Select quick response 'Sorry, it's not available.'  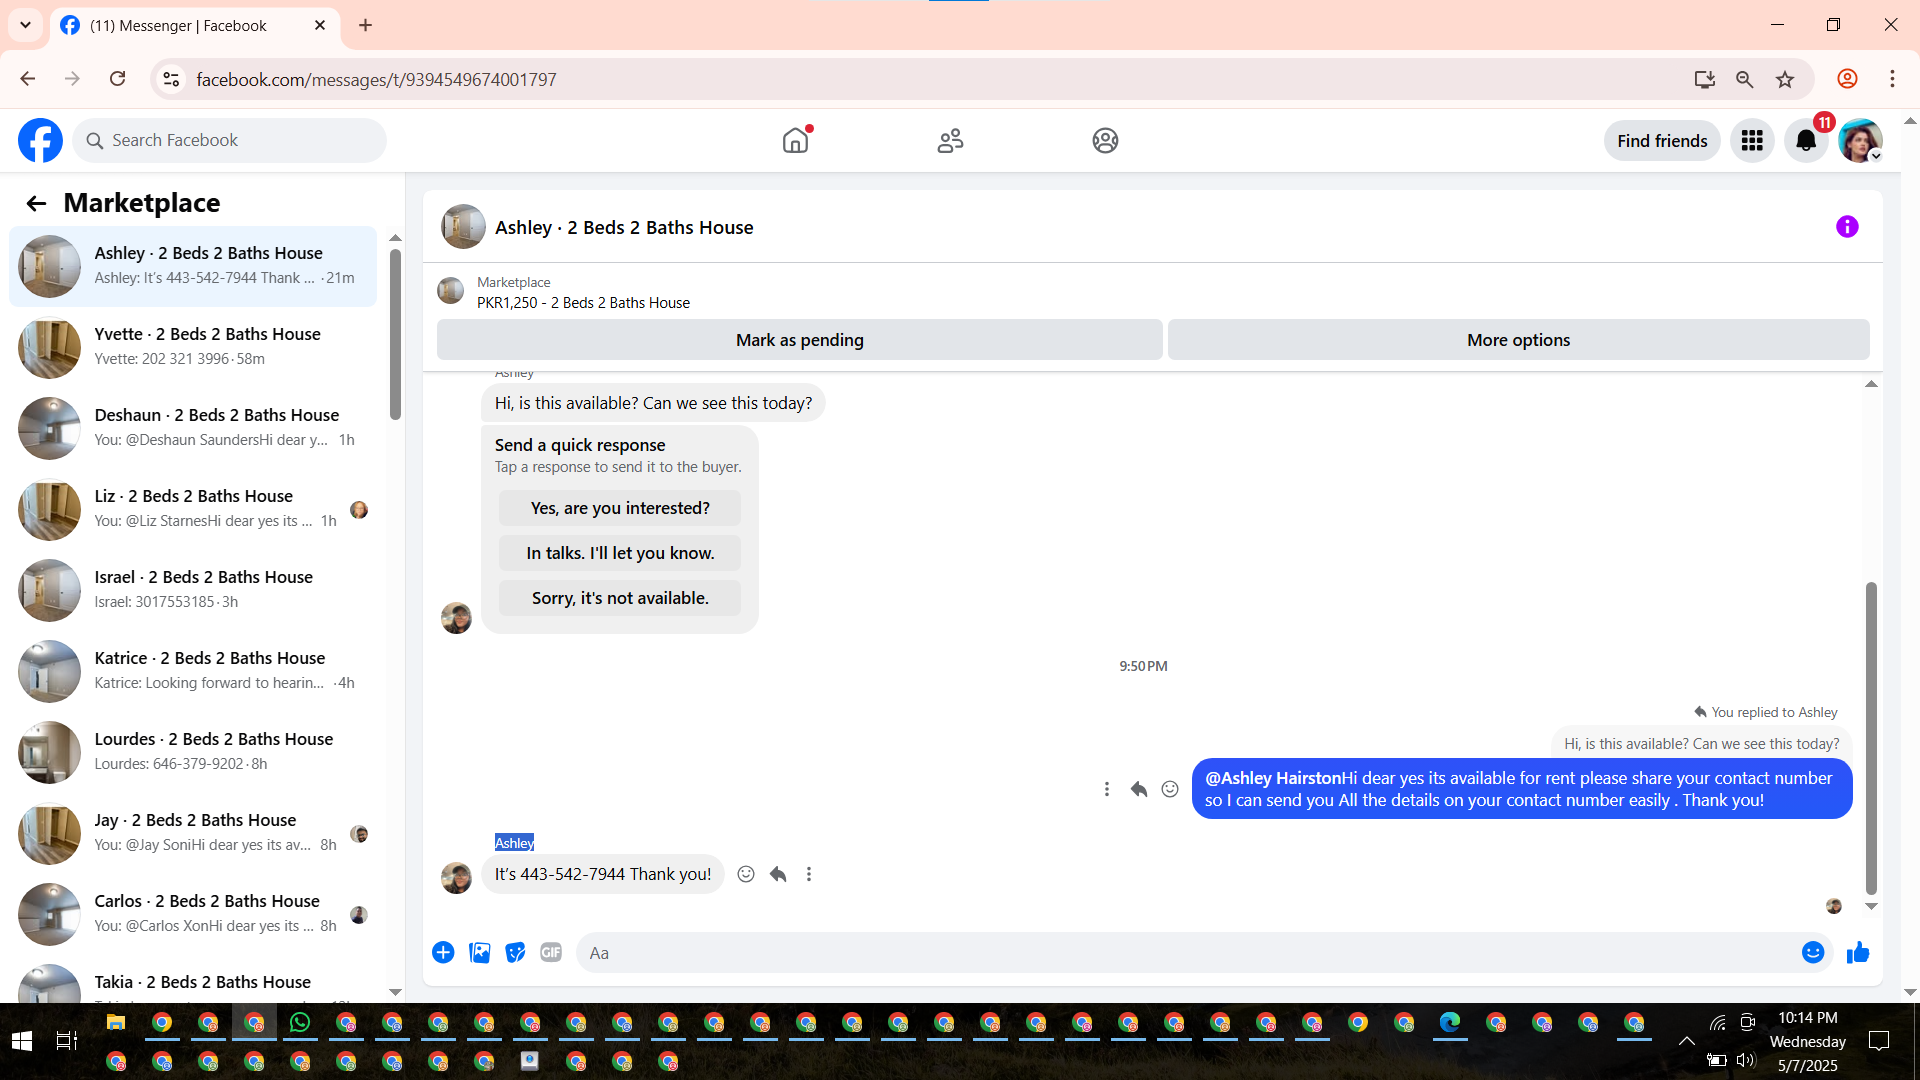click(x=619, y=598)
